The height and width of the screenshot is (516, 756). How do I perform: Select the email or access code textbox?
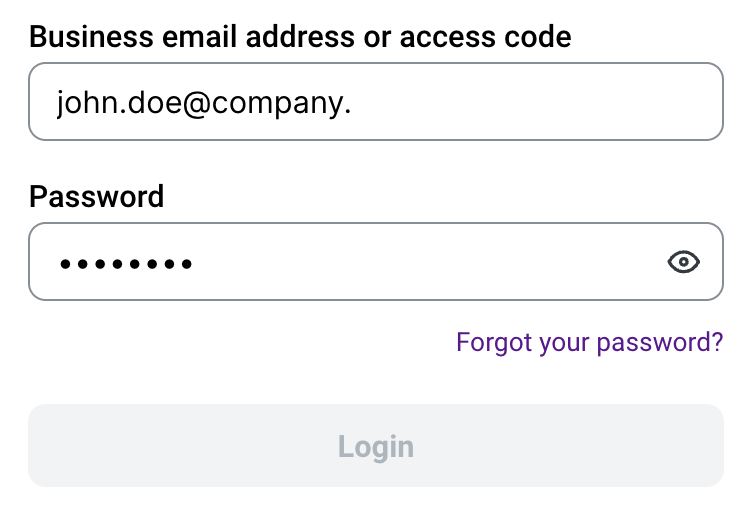click(x=375, y=102)
